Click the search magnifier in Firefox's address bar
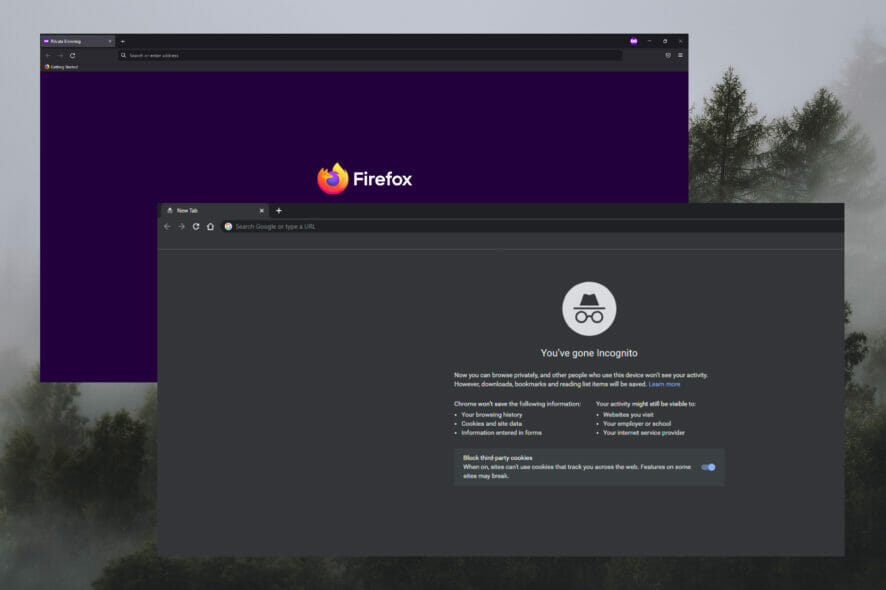This screenshot has width=886, height=590. point(123,55)
